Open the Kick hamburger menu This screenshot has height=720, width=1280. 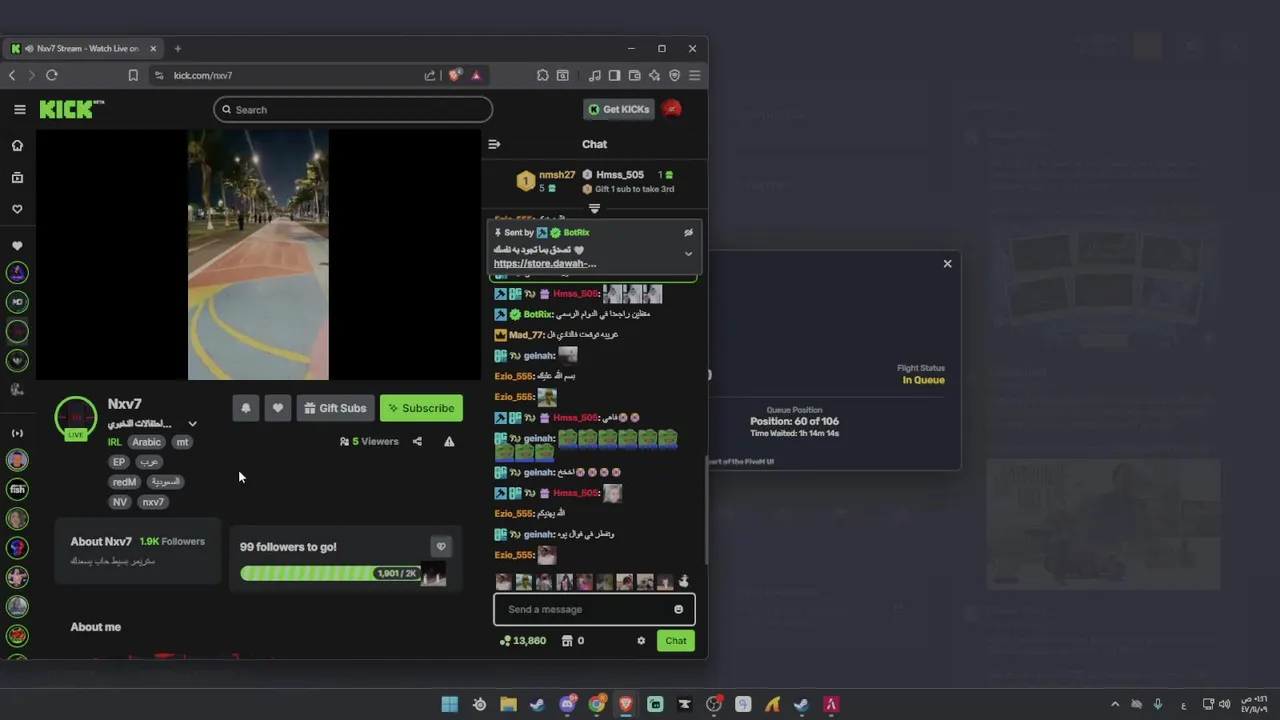point(19,110)
